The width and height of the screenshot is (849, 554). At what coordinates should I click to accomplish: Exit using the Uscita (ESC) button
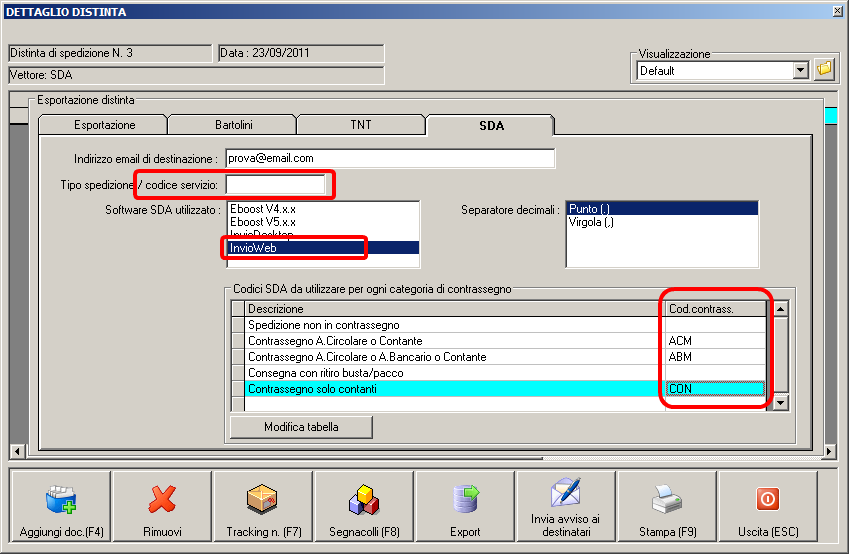pos(768,506)
